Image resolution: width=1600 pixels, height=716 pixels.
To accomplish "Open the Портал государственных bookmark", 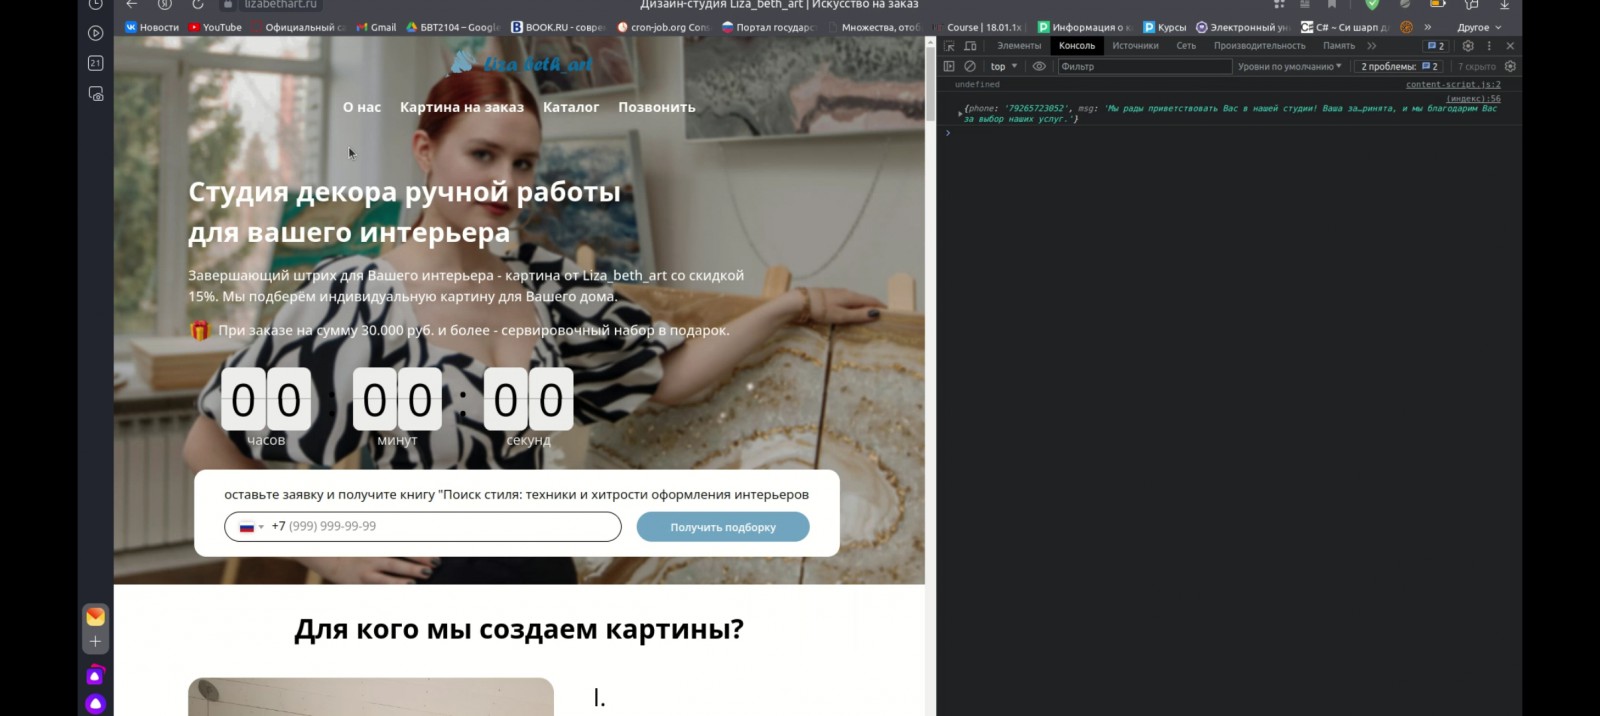I will [x=768, y=27].
